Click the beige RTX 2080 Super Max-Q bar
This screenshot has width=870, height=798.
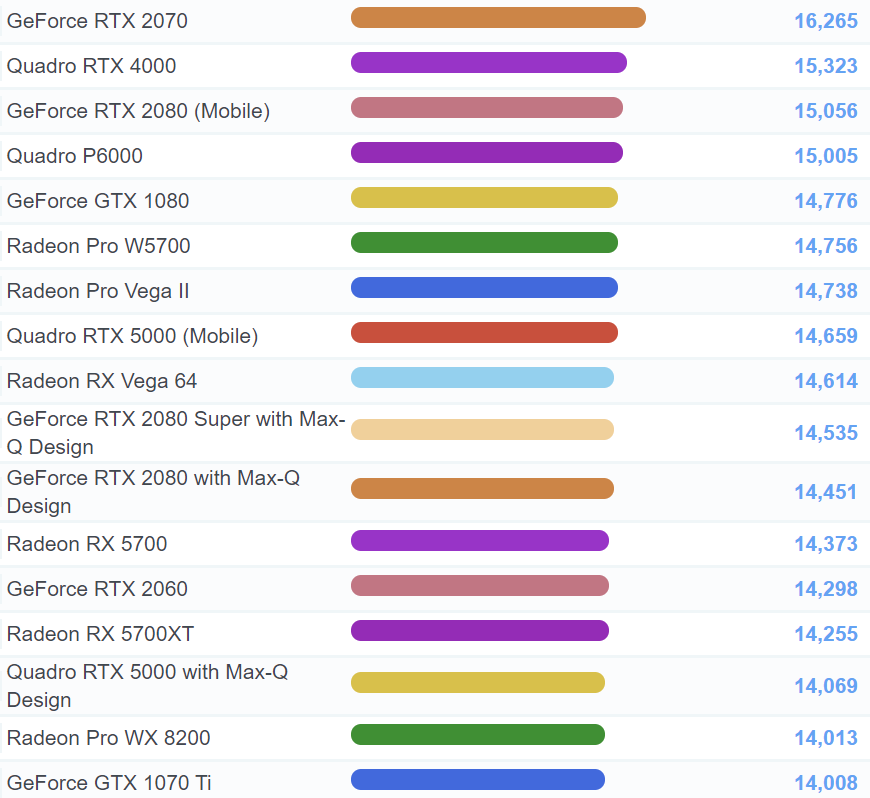(x=483, y=430)
